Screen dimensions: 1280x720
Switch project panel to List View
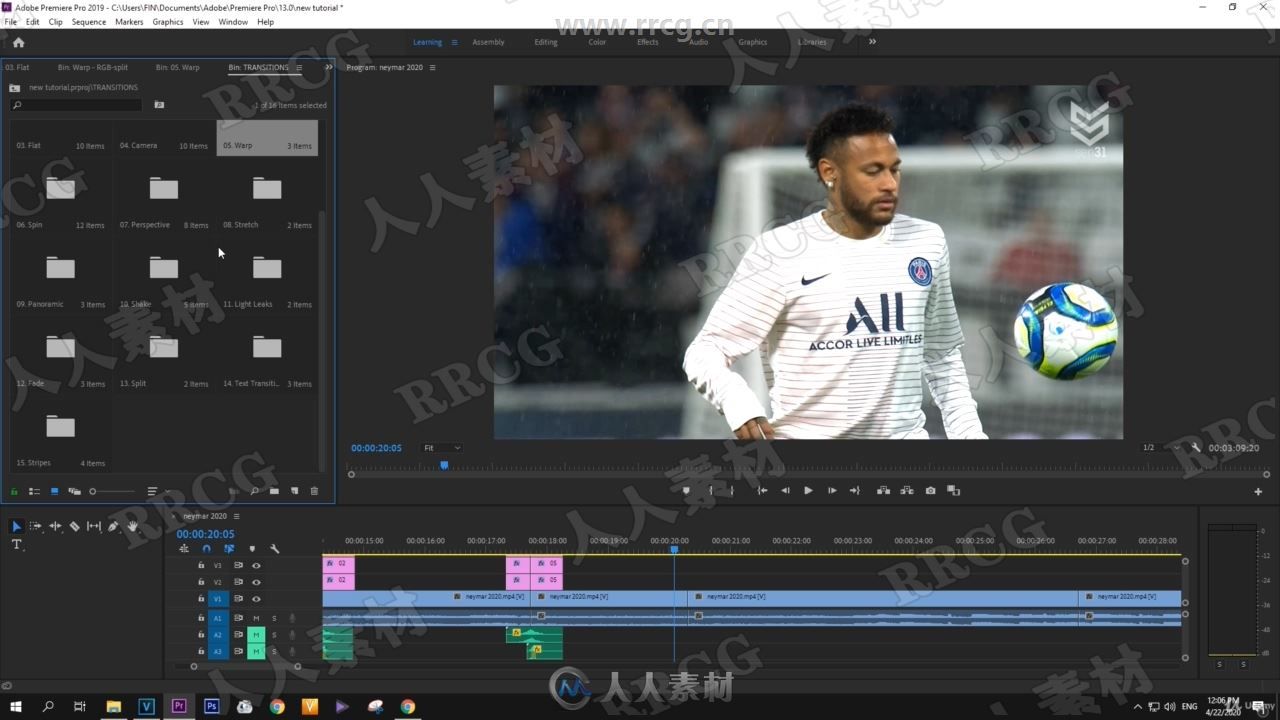[34, 491]
